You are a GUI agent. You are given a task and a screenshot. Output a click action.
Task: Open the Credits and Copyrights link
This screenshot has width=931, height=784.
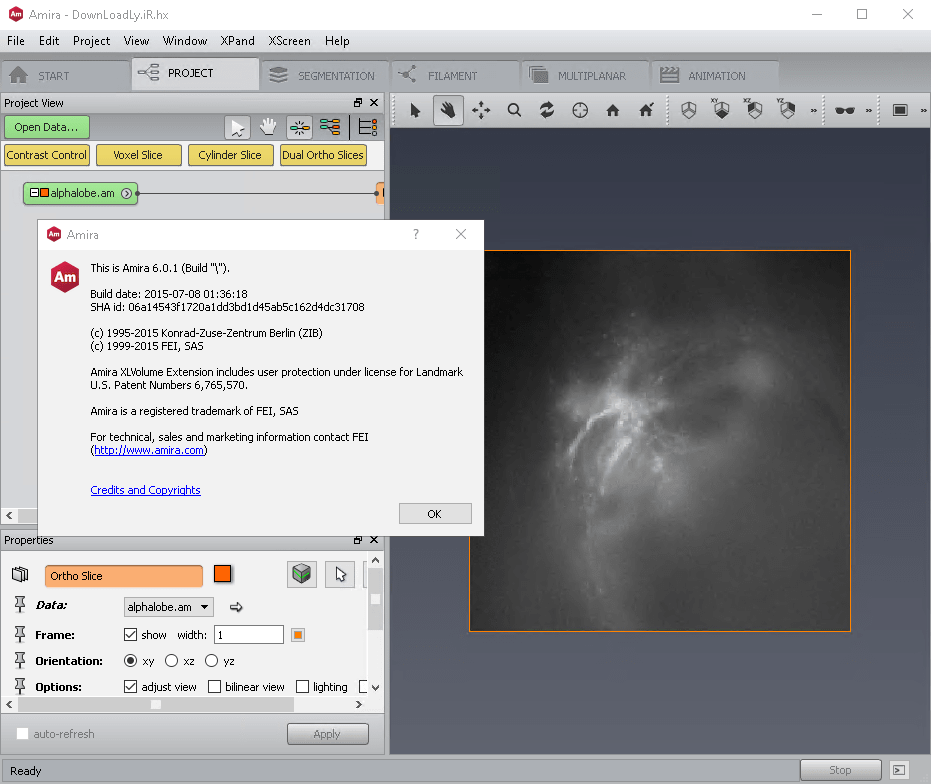point(145,490)
